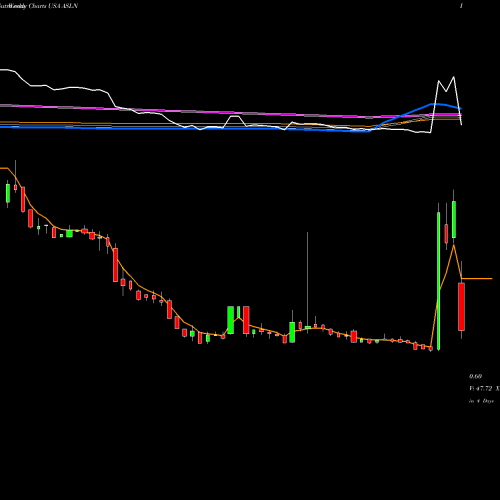The height and width of the screenshot is (500, 500).
Task: Select the final large red candle at far right
Action: click(461, 307)
